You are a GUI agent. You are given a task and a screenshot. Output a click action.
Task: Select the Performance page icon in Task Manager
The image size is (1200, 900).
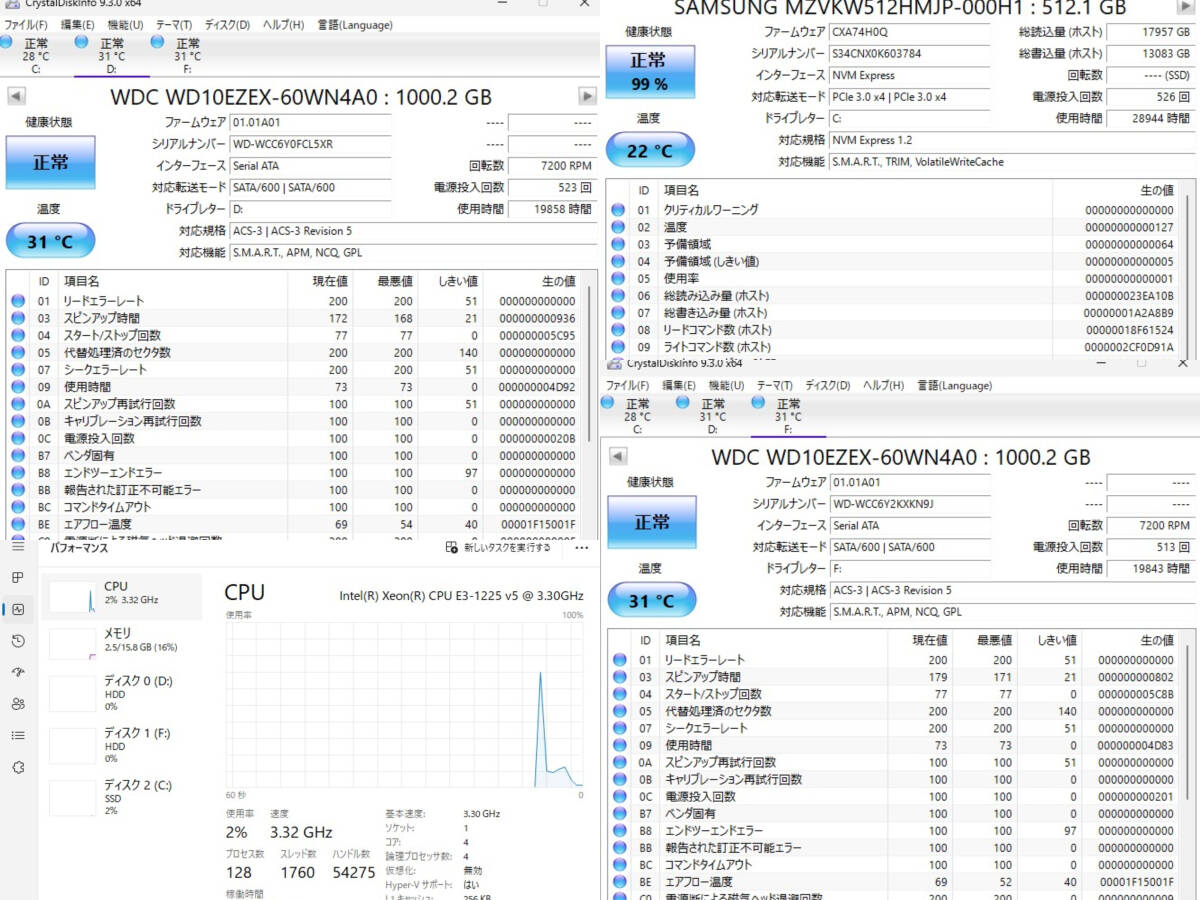coord(17,609)
